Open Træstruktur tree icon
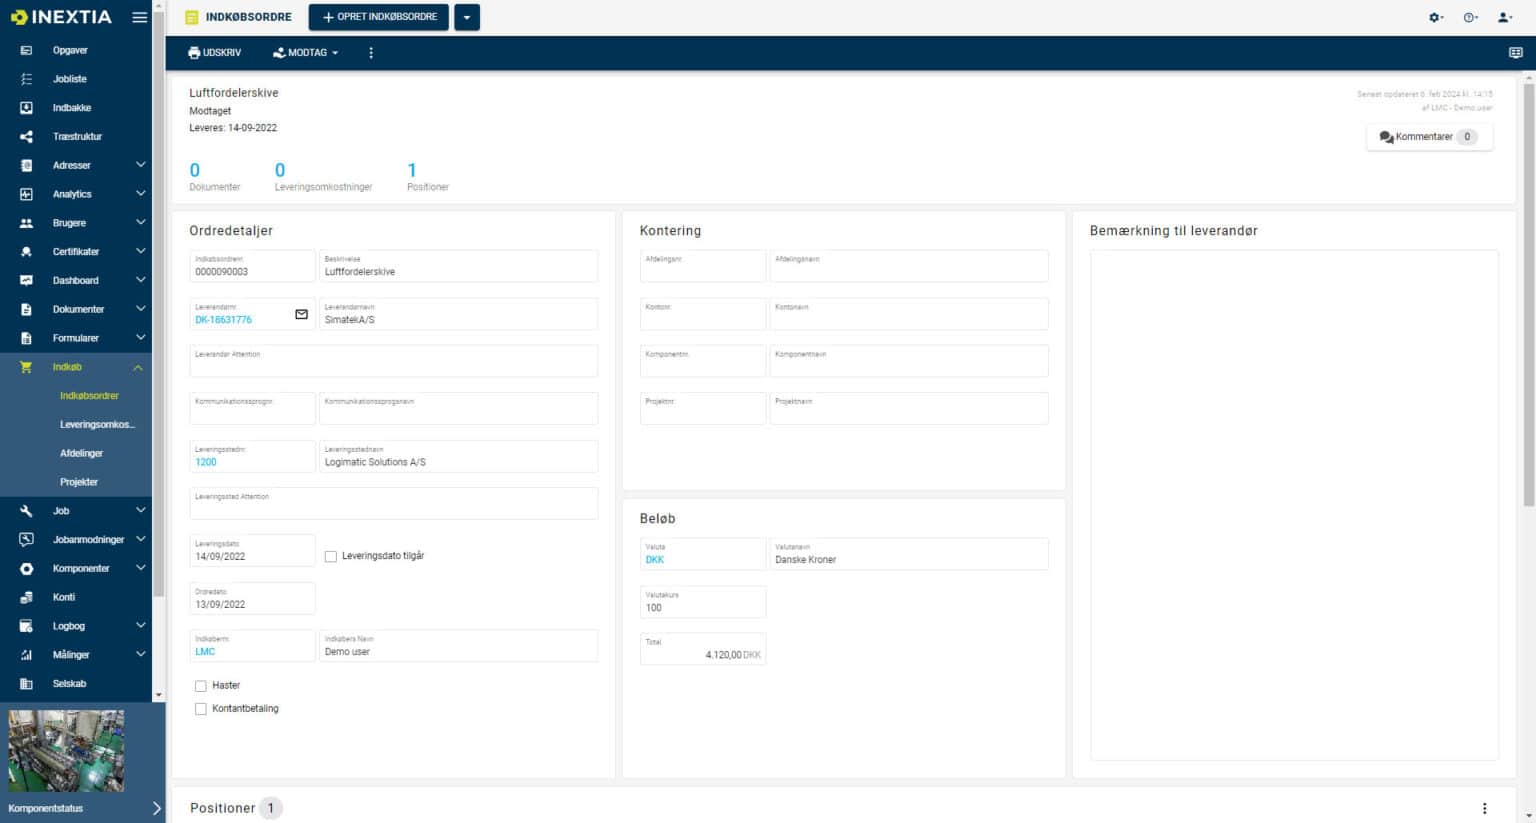Image resolution: width=1536 pixels, height=823 pixels. click(x=26, y=137)
